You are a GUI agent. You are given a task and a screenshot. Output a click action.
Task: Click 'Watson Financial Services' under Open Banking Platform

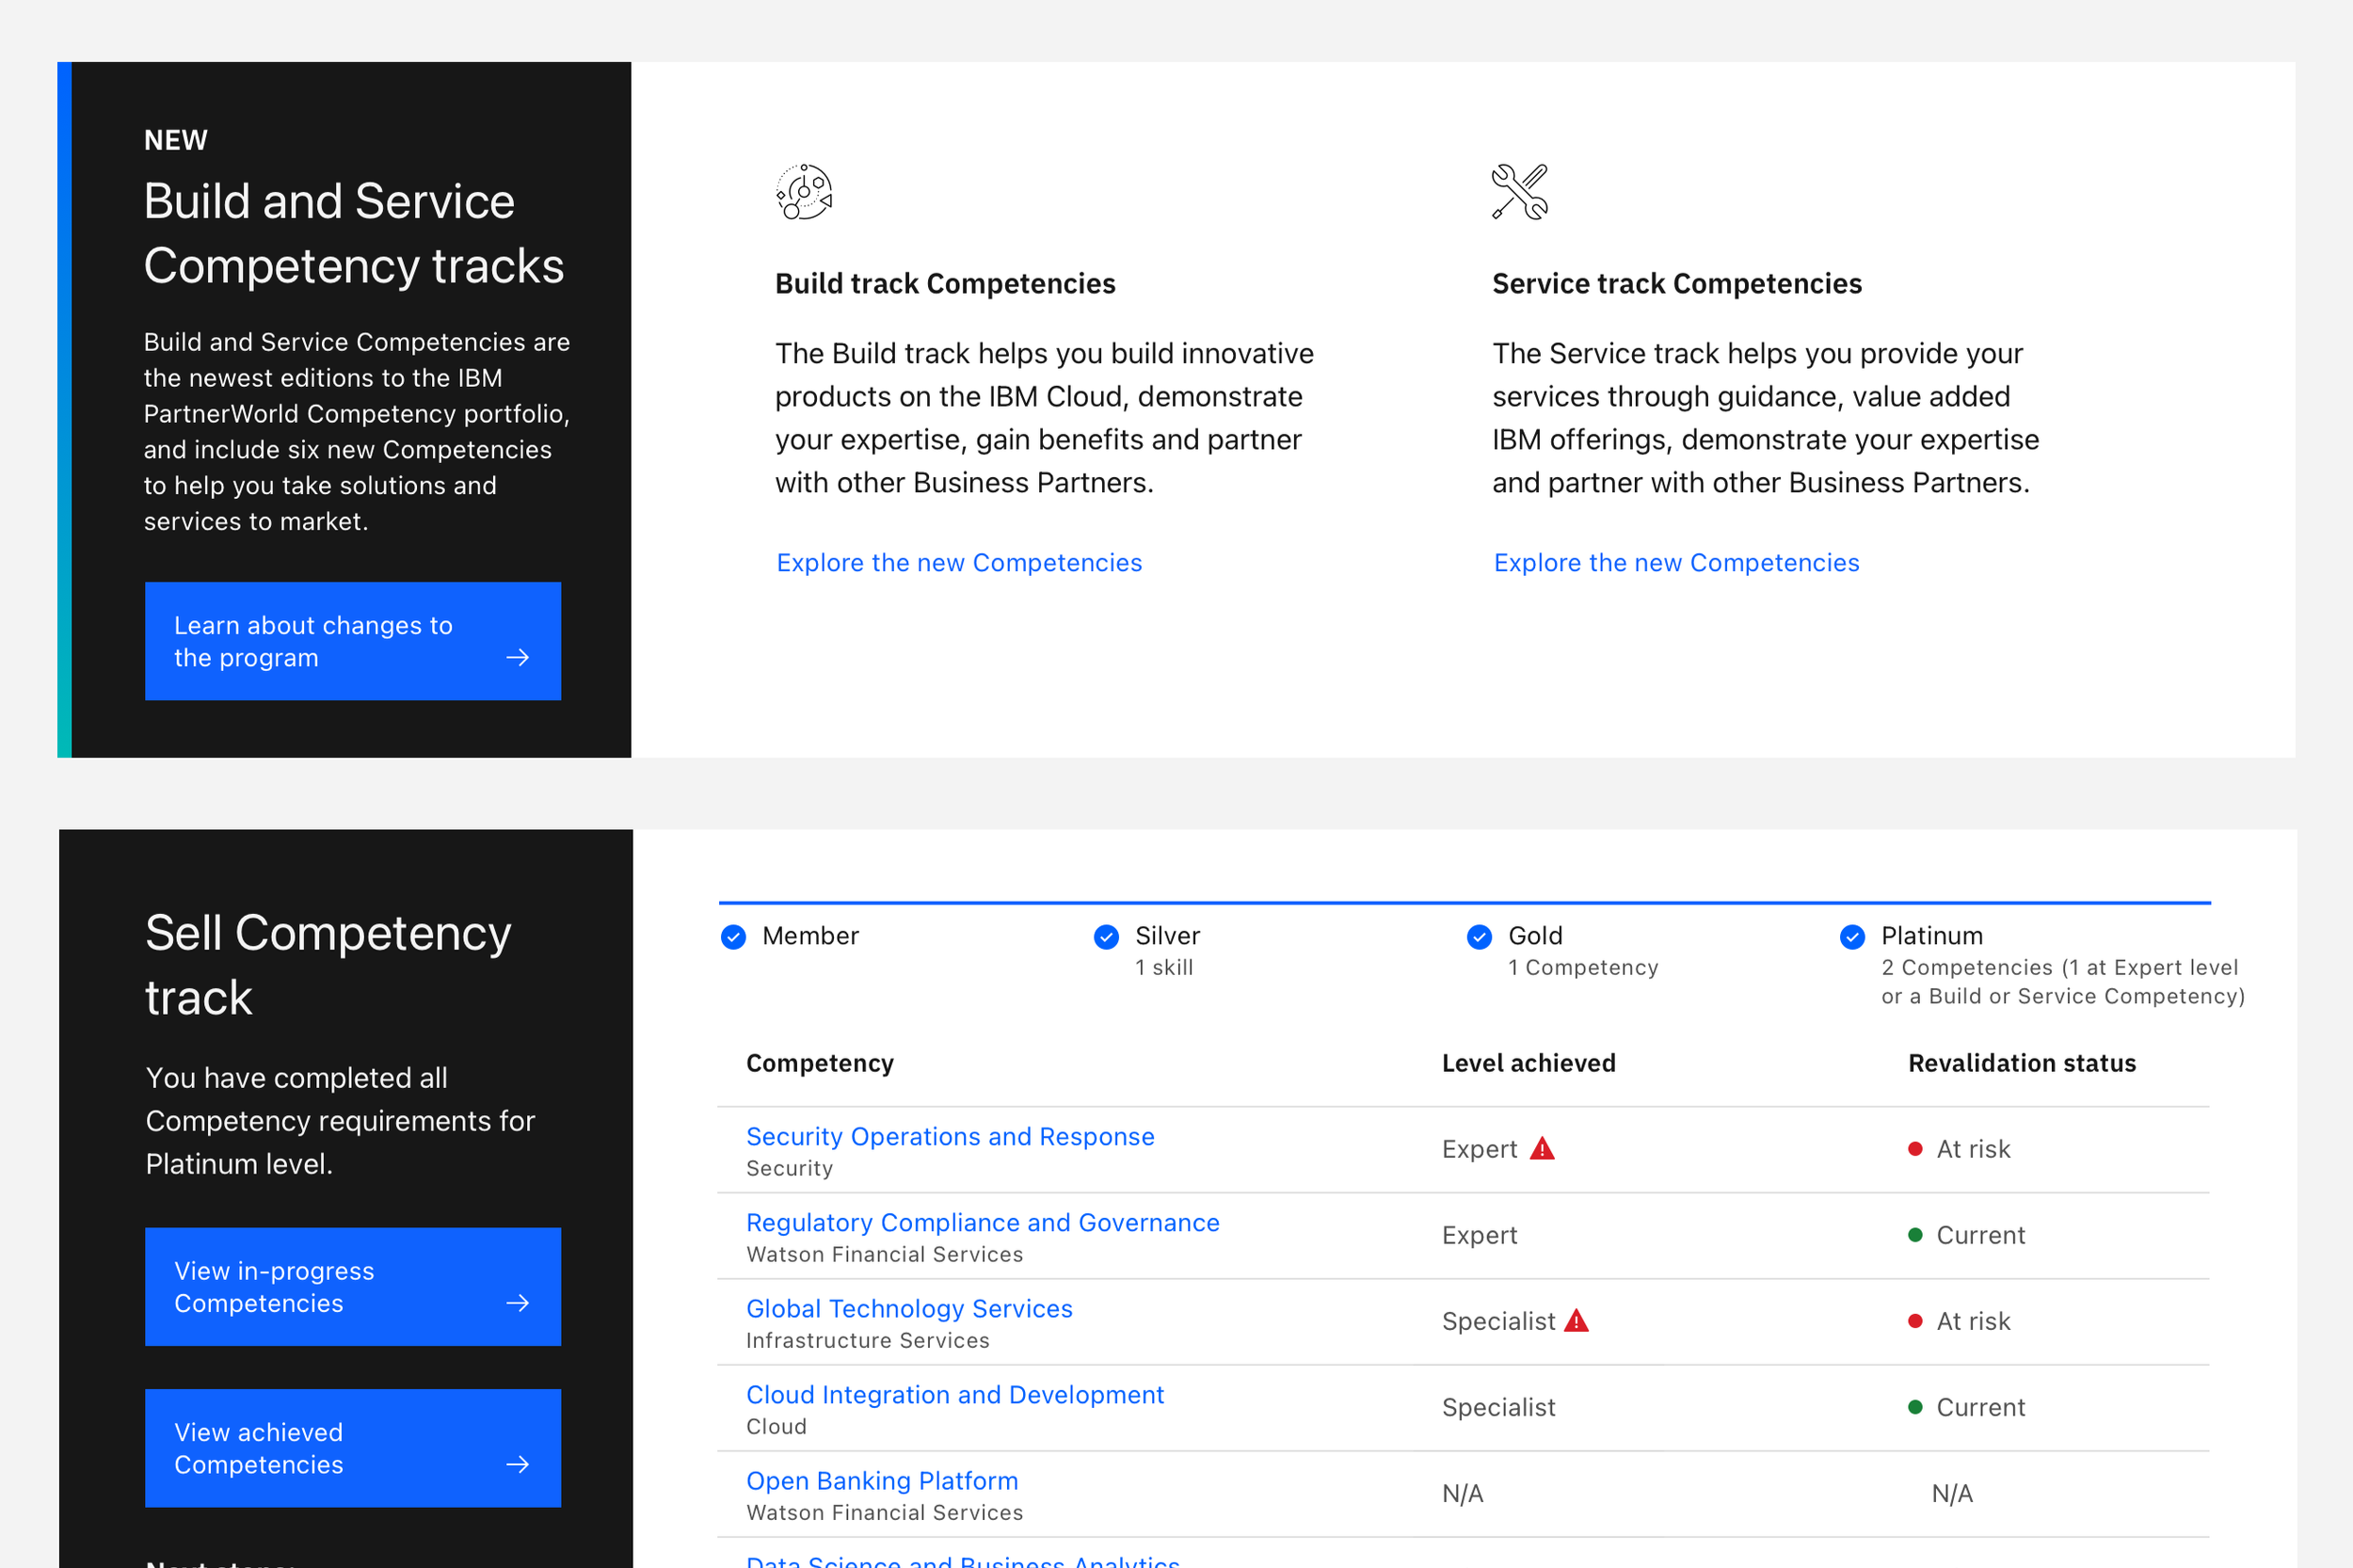884,1512
